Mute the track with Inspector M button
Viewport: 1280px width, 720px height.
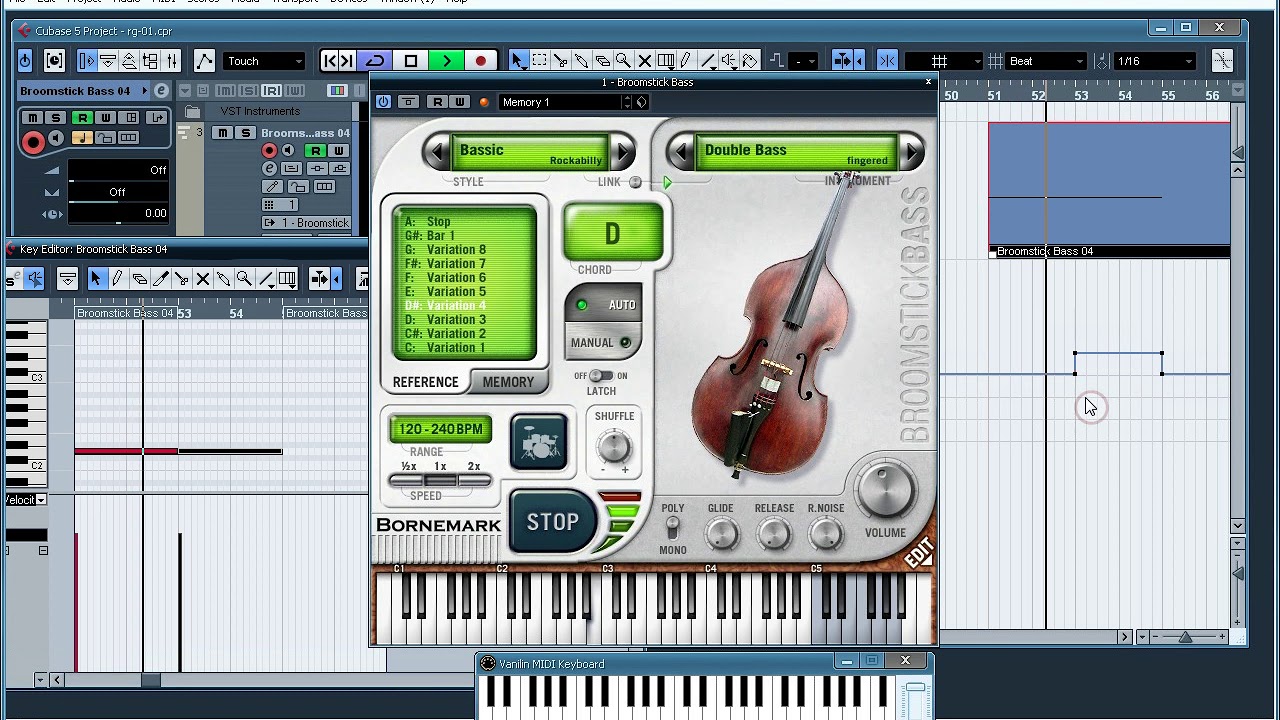(32, 118)
